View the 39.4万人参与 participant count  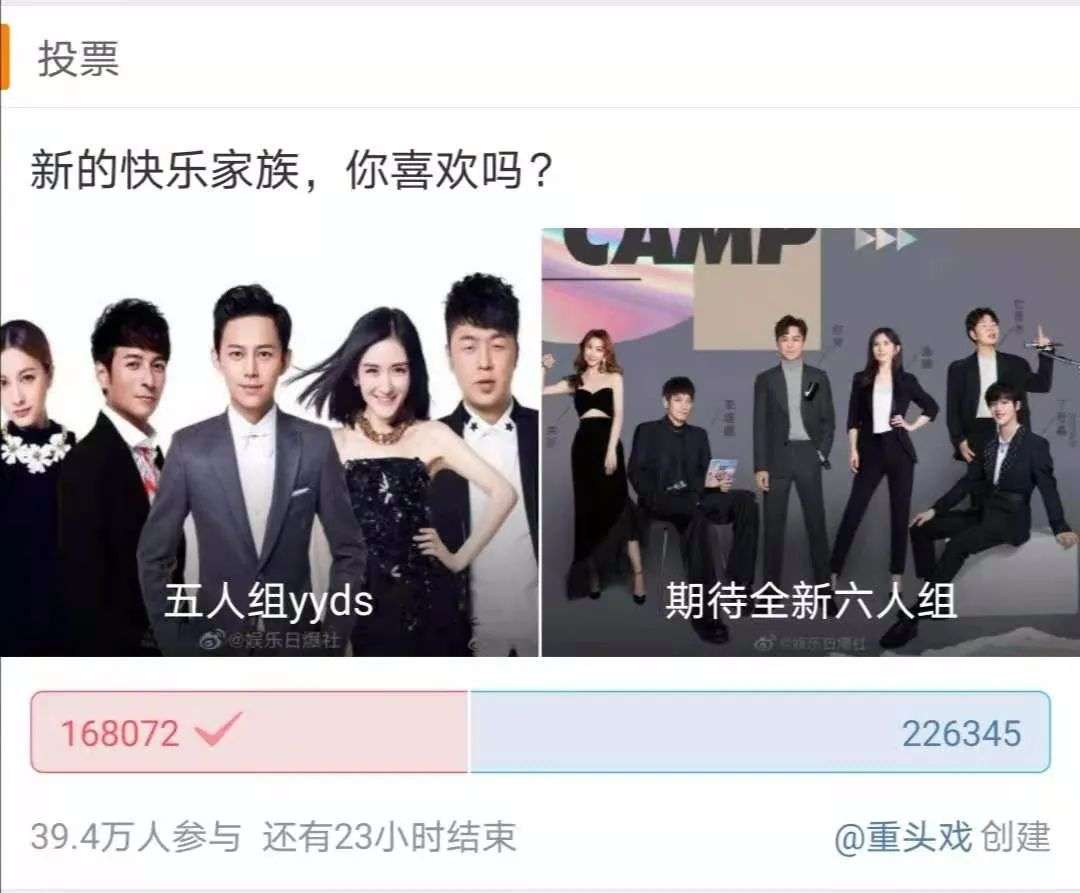(x=136, y=837)
